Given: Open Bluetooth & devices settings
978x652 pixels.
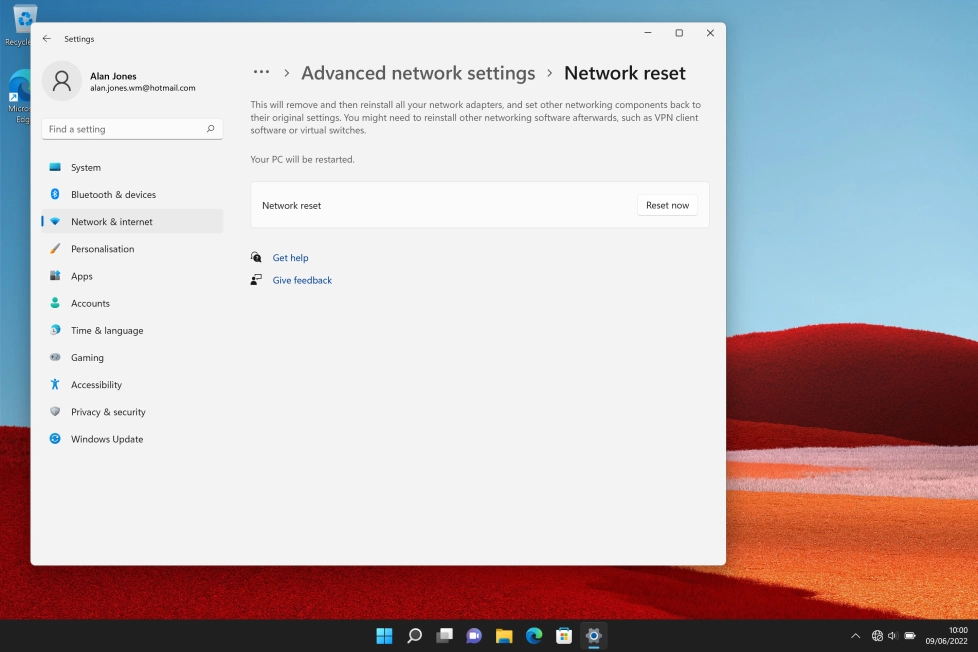Looking at the screenshot, I should [x=55, y=194].
